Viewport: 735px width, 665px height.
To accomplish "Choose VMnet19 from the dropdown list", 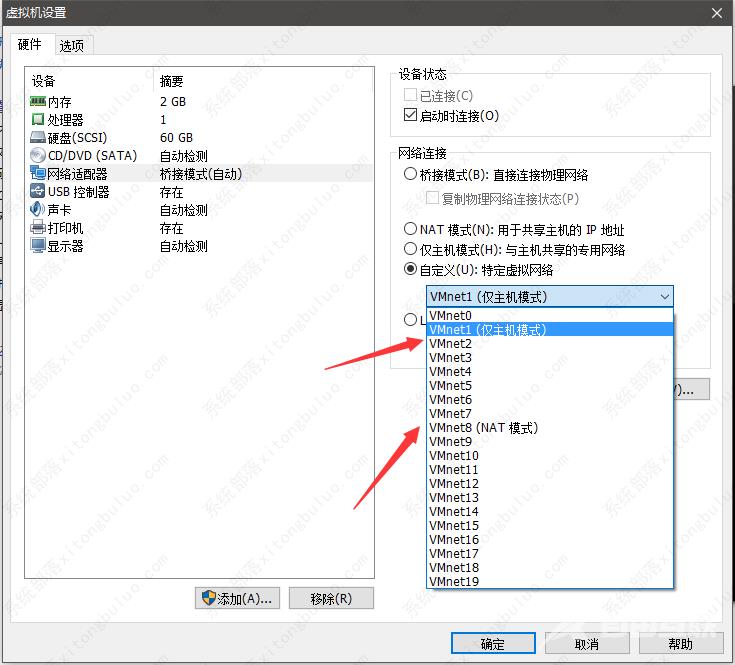I will (x=549, y=582).
